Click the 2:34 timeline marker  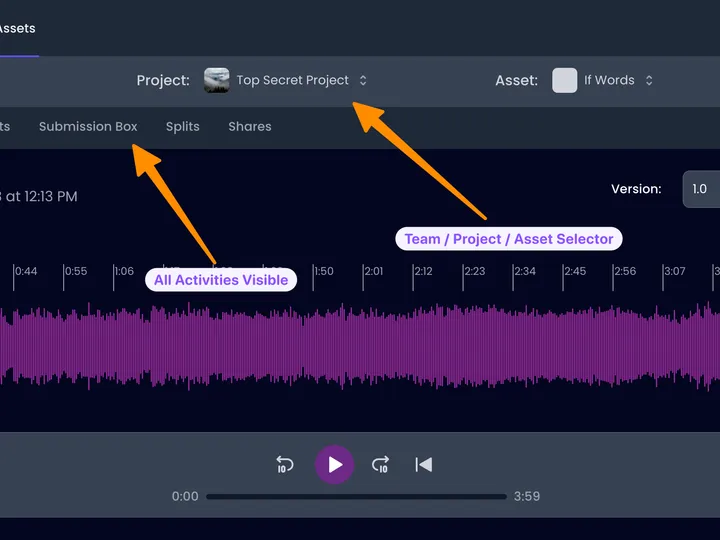point(524,271)
